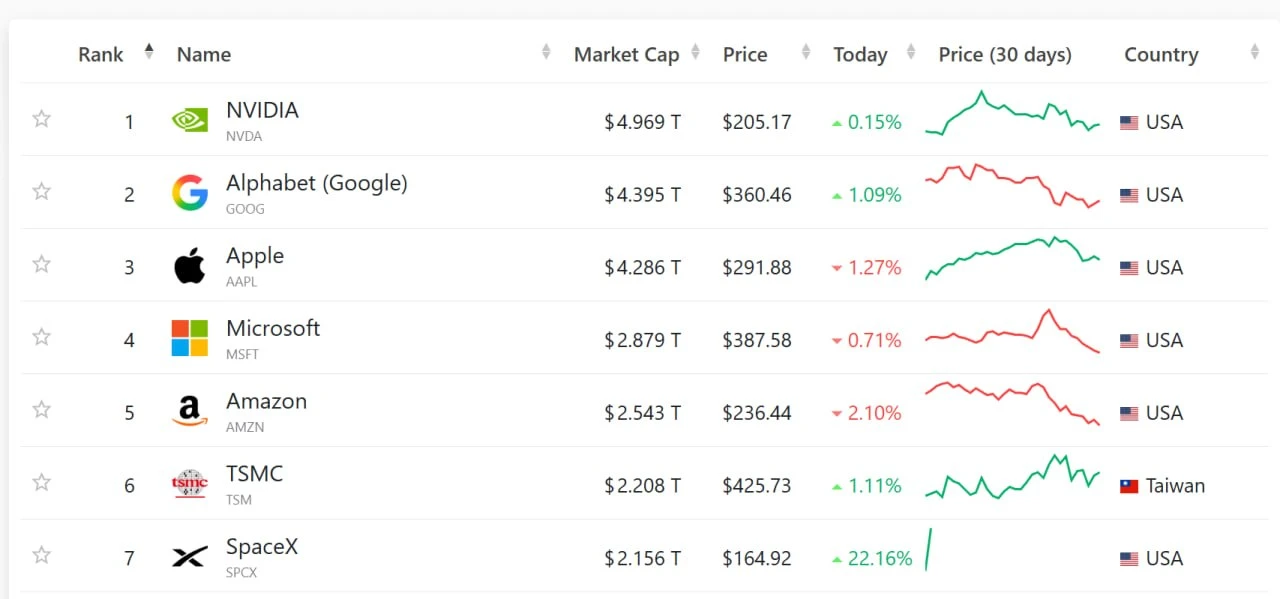This screenshot has height=599, width=1280.
Task: Click the TSMC logo icon
Action: pyautogui.click(x=190, y=484)
